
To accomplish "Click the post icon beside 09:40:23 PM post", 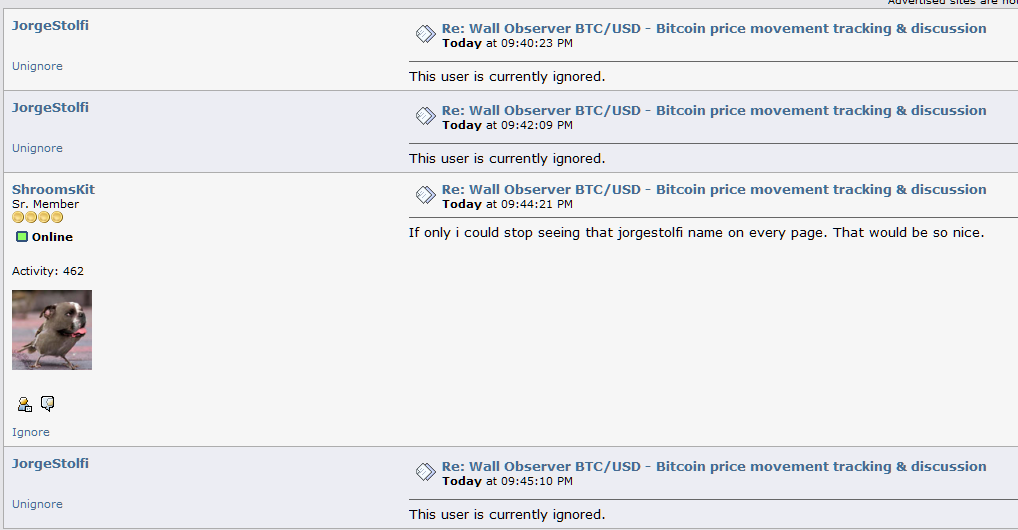I will point(426,34).
